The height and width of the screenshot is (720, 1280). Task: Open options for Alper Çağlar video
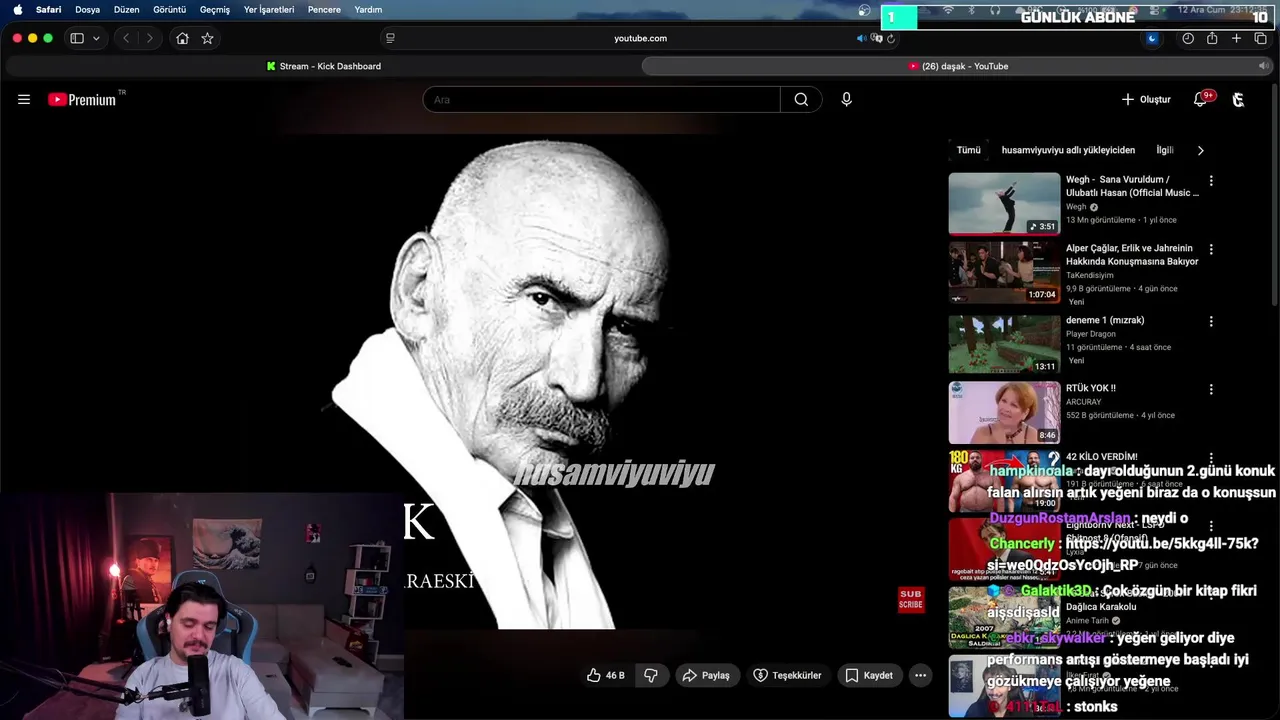(1211, 249)
